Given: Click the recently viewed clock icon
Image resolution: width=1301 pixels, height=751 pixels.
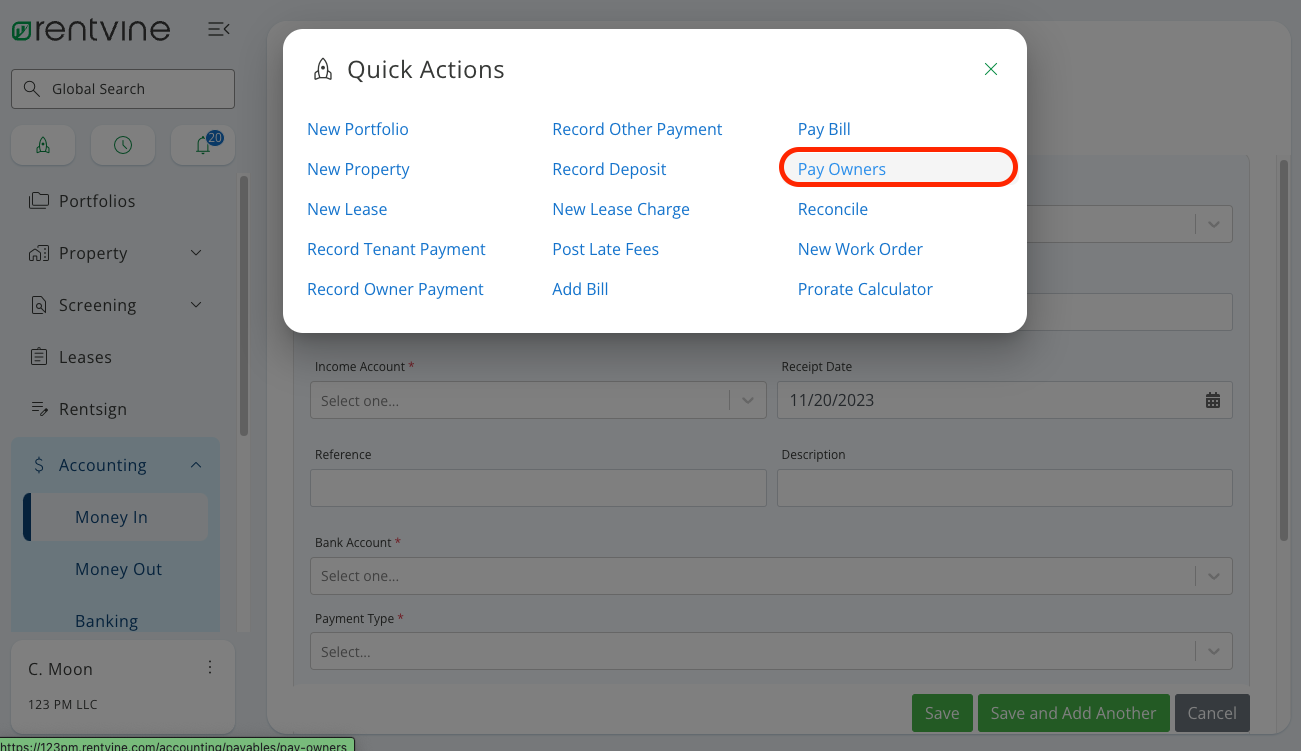Looking at the screenshot, I should pyautogui.click(x=122, y=145).
